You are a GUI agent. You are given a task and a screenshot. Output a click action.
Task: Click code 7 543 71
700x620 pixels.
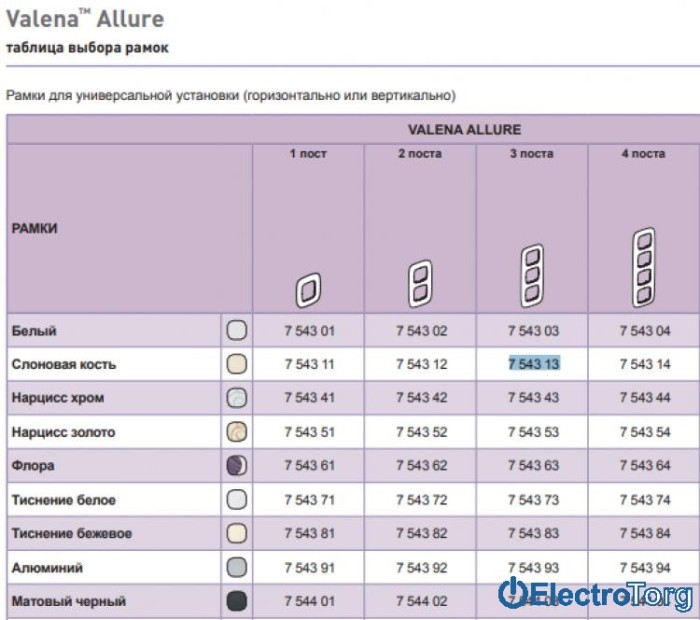pyautogui.click(x=309, y=499)
